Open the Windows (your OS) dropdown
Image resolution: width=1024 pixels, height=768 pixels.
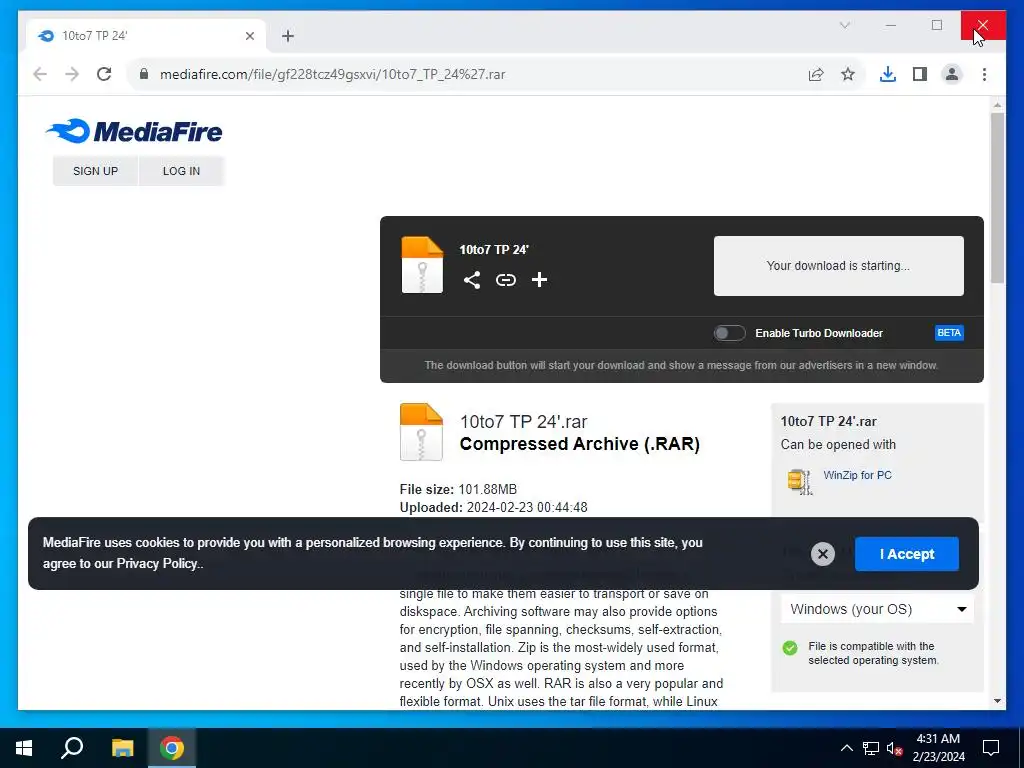(x=877, y=609)
